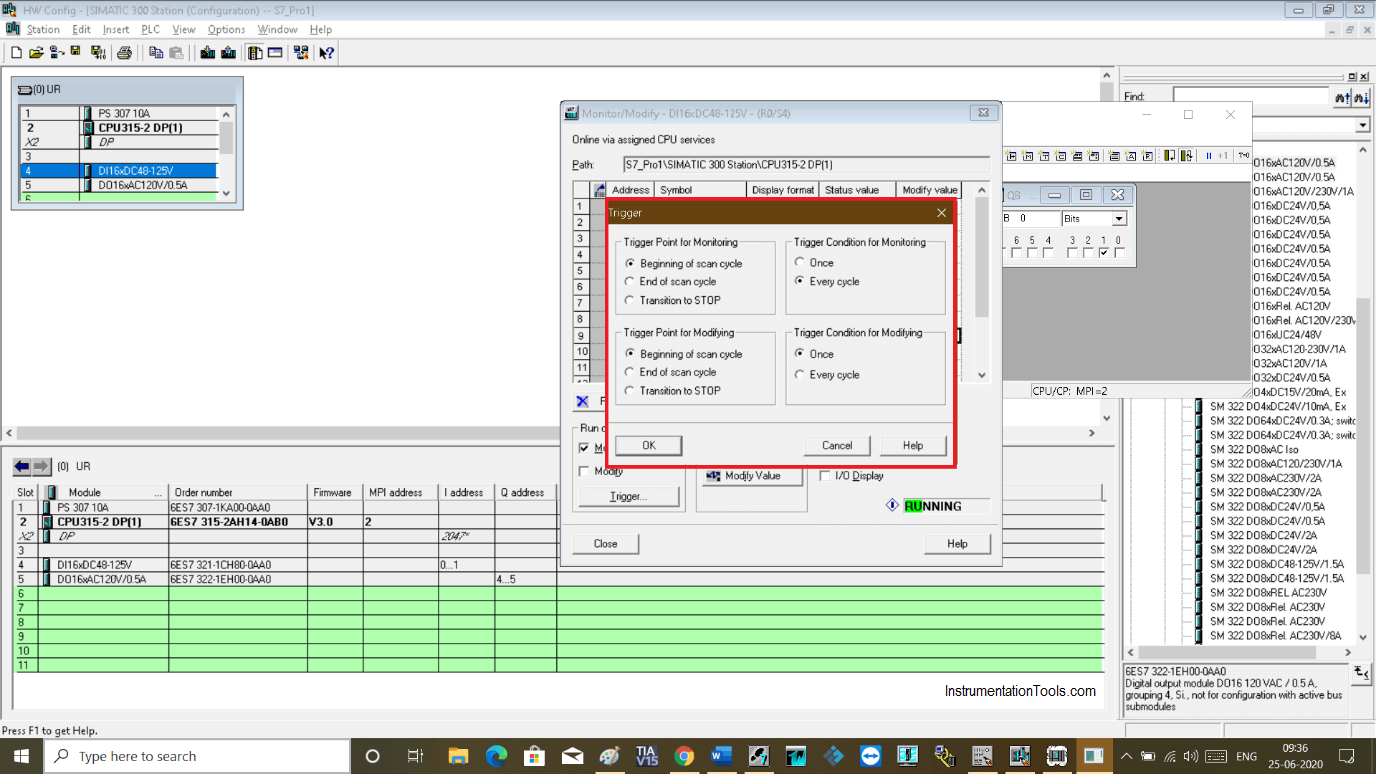Toggle bit 1 checkbox in the QB window

[1103, 253]
